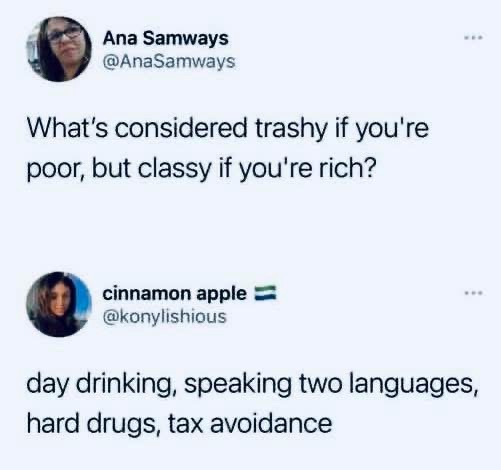
Task: Open more options on Ana Samways' tweet
Action: pyautogui.click(x=474, y=37)
